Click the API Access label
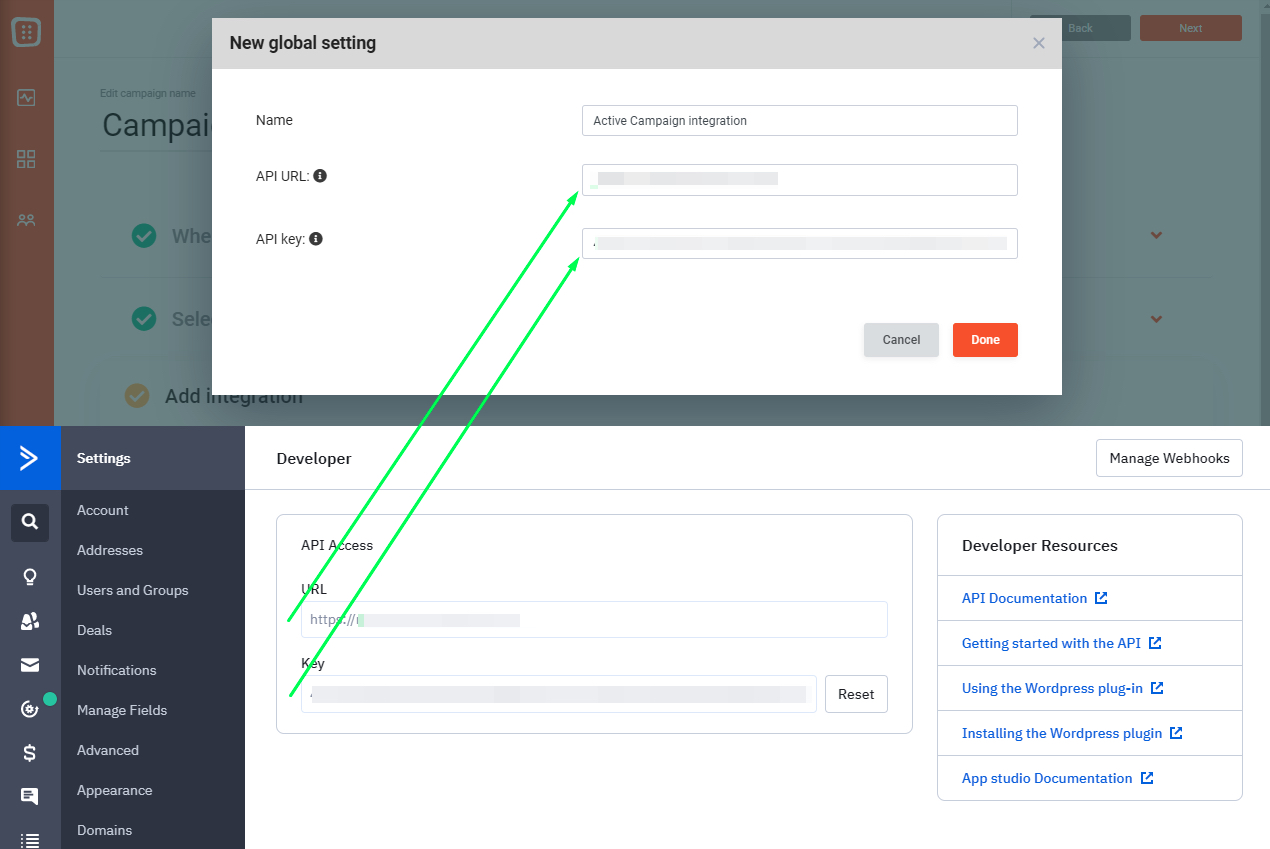Screen dimensions: 1270x849 (x=337, y=545)
